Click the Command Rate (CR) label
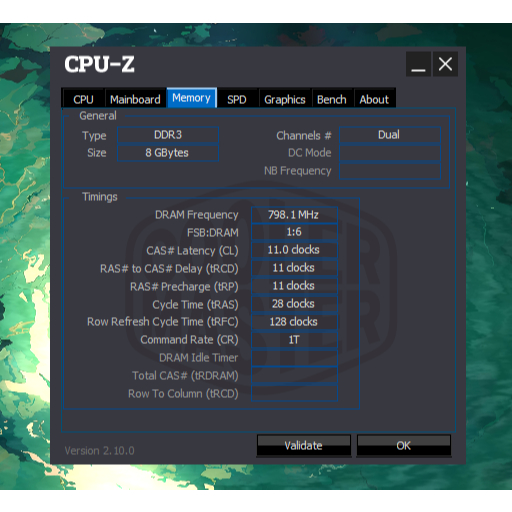Image resolution: width=512 pixels, height=512 pixels. [x=189, y=340]
